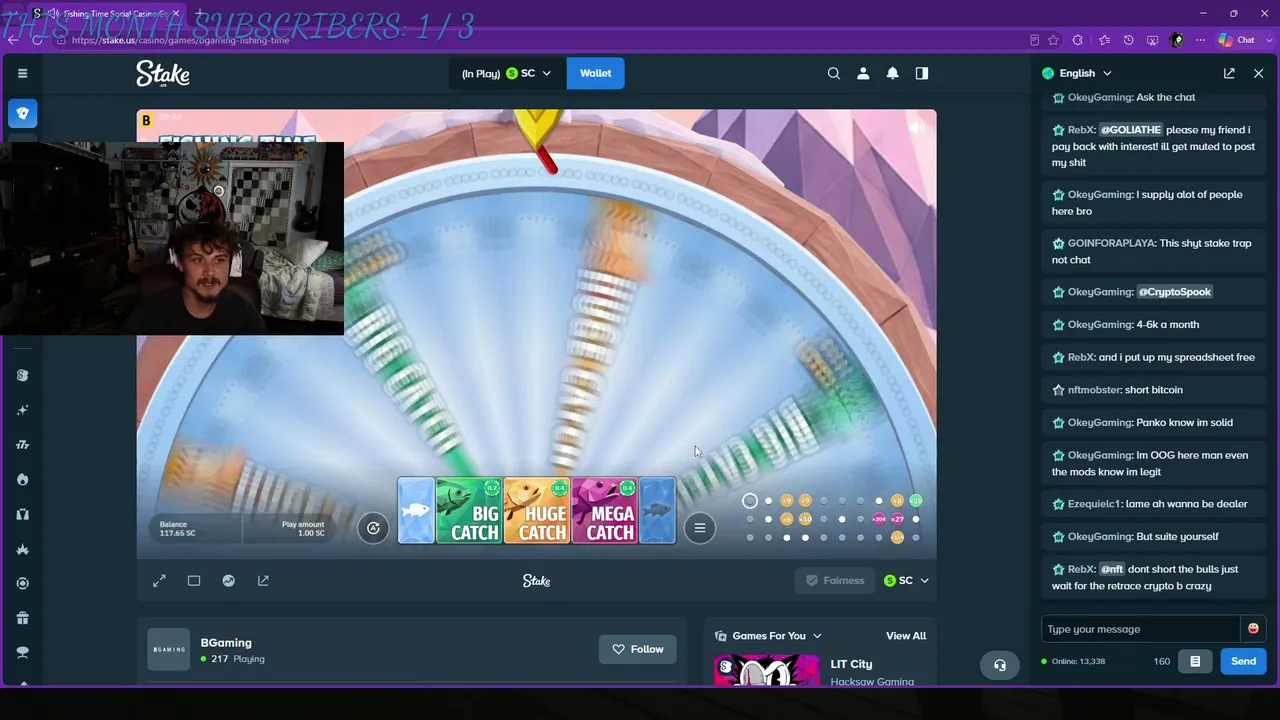The width and height of the screenshot is (1280, 720).
Task: Open Copilot Chat in the browser
Action: (x=1236, y=40)
